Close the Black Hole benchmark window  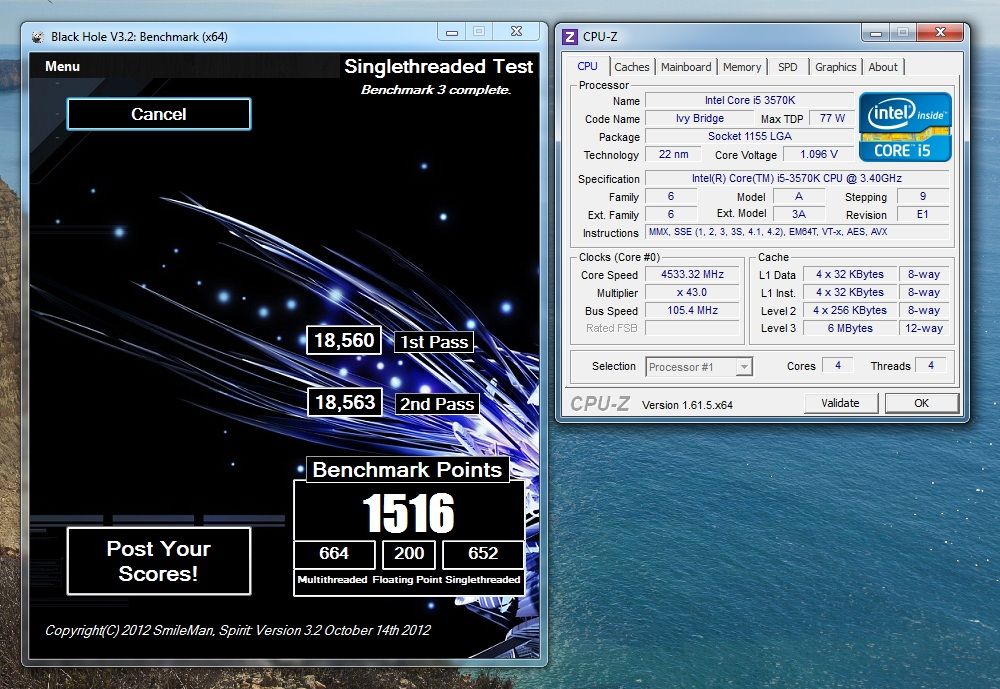[x=517, y=32]
